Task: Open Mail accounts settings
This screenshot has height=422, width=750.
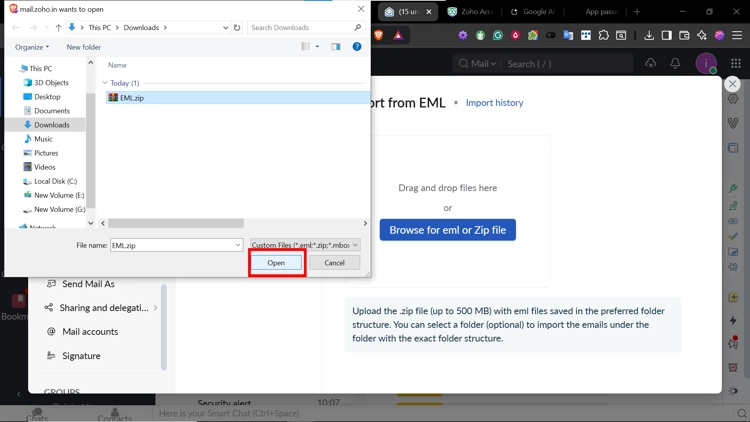Action: pos(82,332)
